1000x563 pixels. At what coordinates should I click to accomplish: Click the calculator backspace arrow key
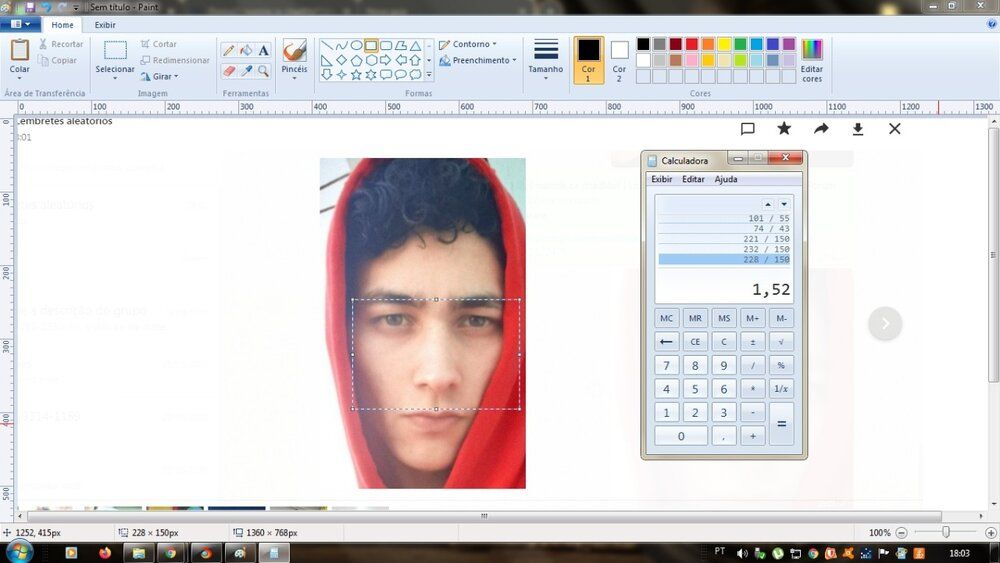666,342
